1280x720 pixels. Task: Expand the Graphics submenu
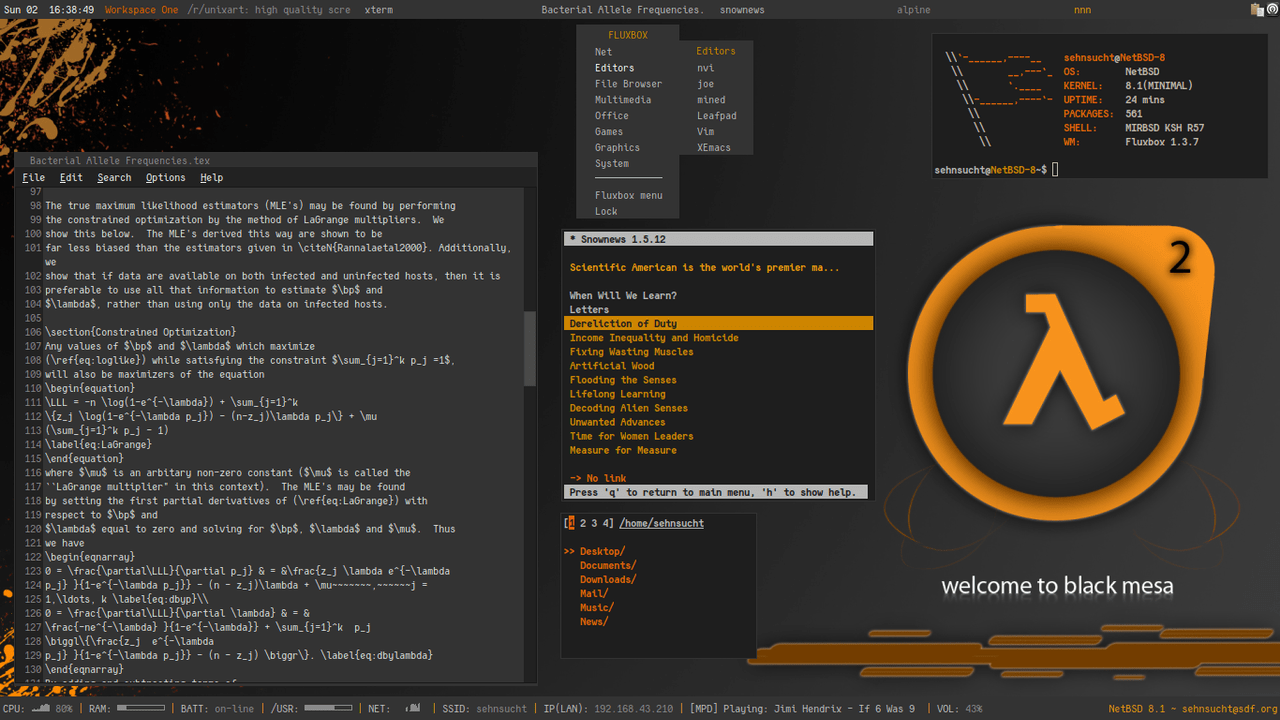tap(627, 148)
